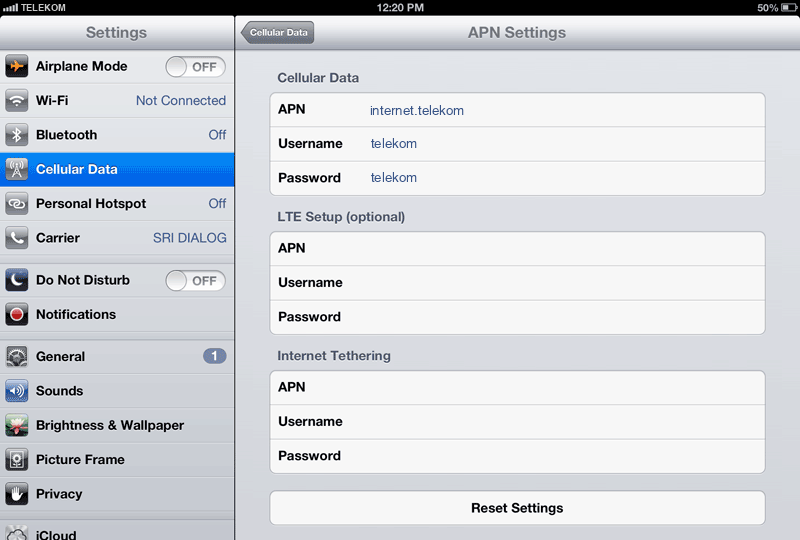The height and width of the screenshot is (540, 800).
Task: Tap the Cellular Data antenna icon
Action: pos(16,169)
